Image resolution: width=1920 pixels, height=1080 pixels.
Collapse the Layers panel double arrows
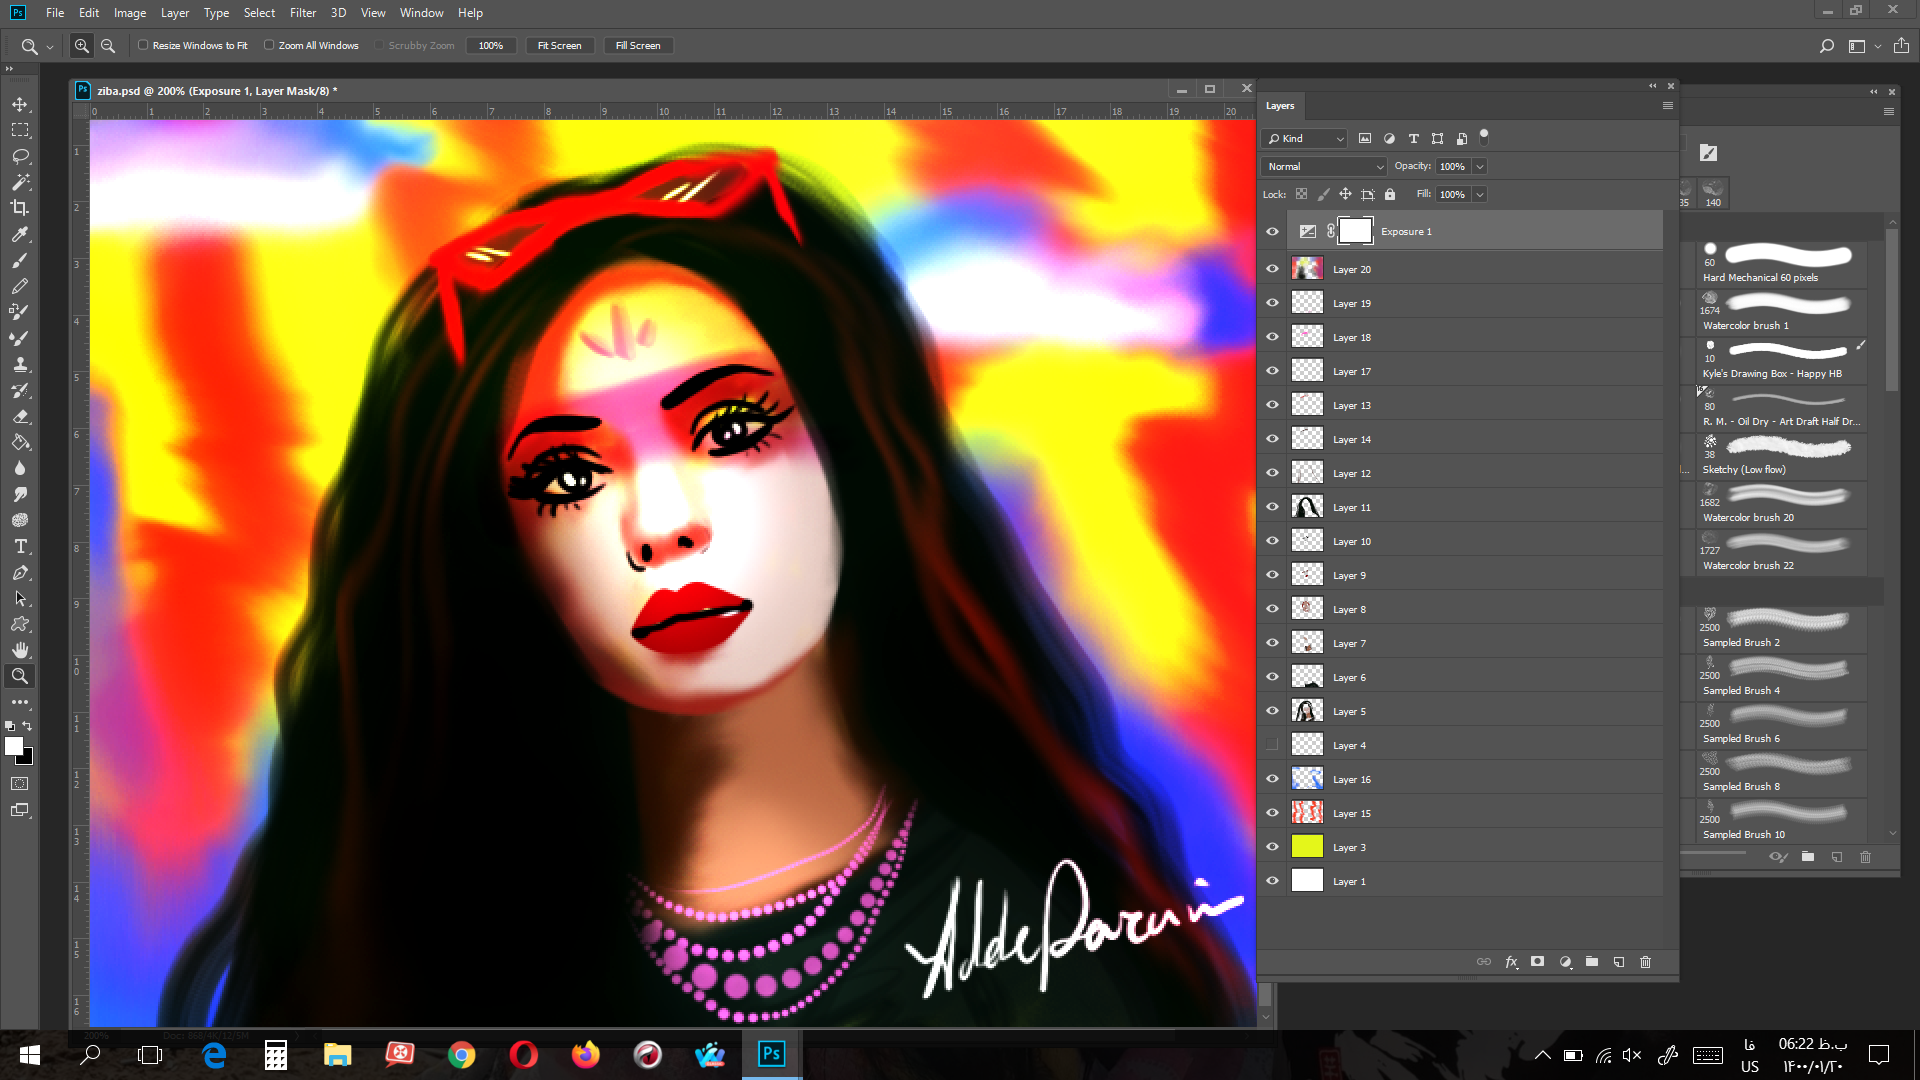point(1653,86)
